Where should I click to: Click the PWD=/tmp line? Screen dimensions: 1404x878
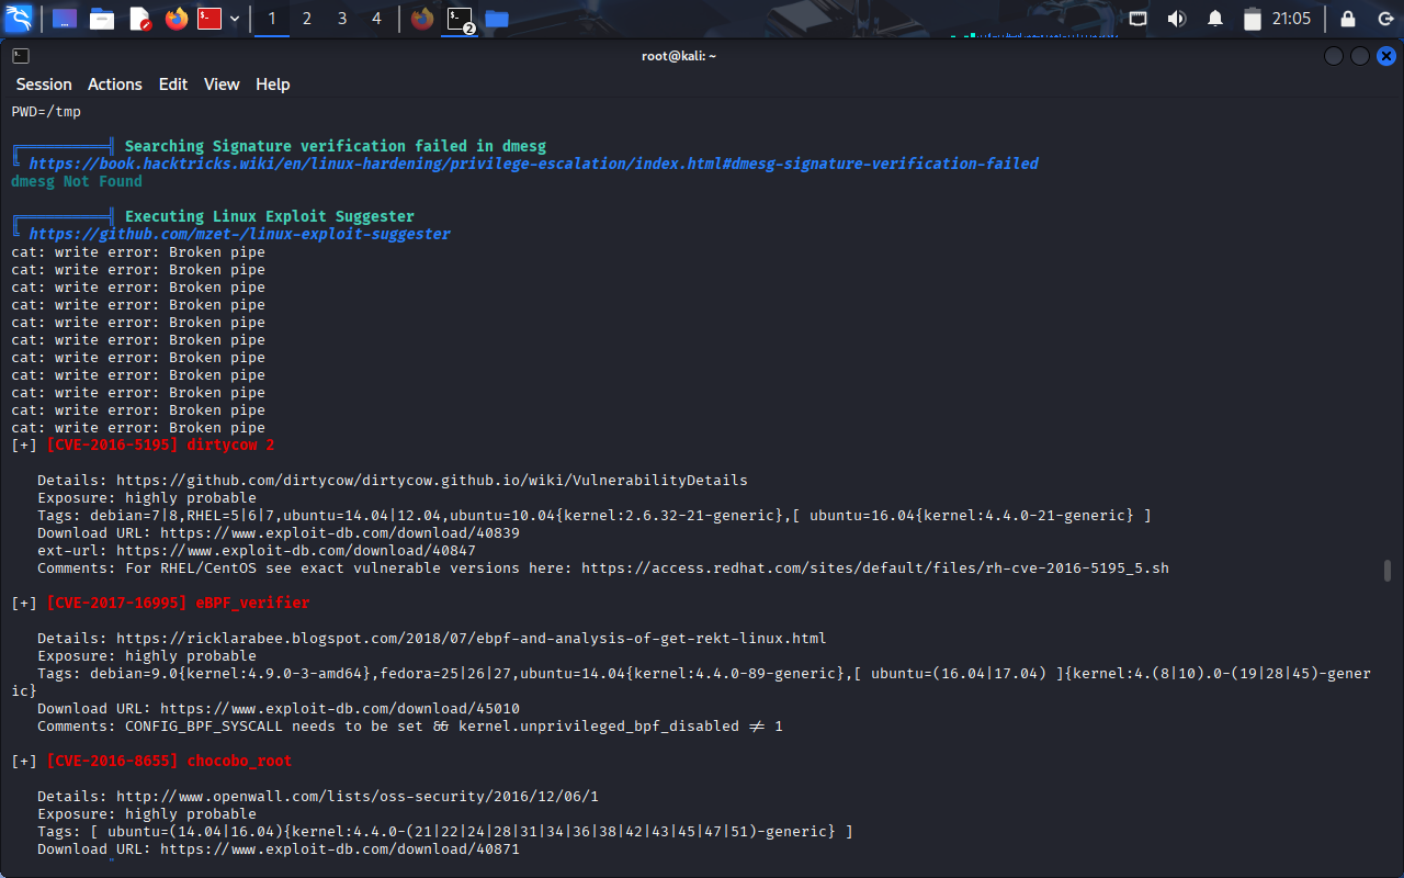[46, 111]
